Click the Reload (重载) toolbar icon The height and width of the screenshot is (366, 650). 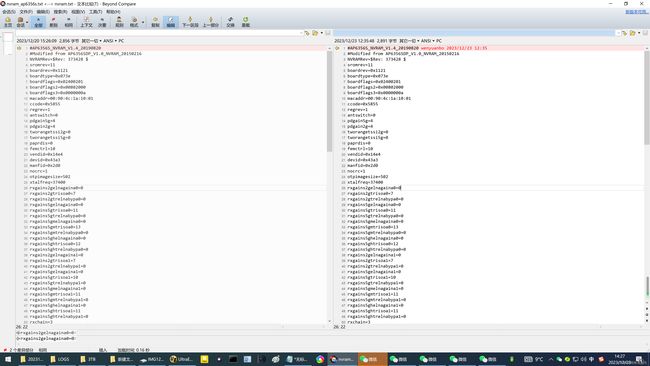[x=246, y=22]
